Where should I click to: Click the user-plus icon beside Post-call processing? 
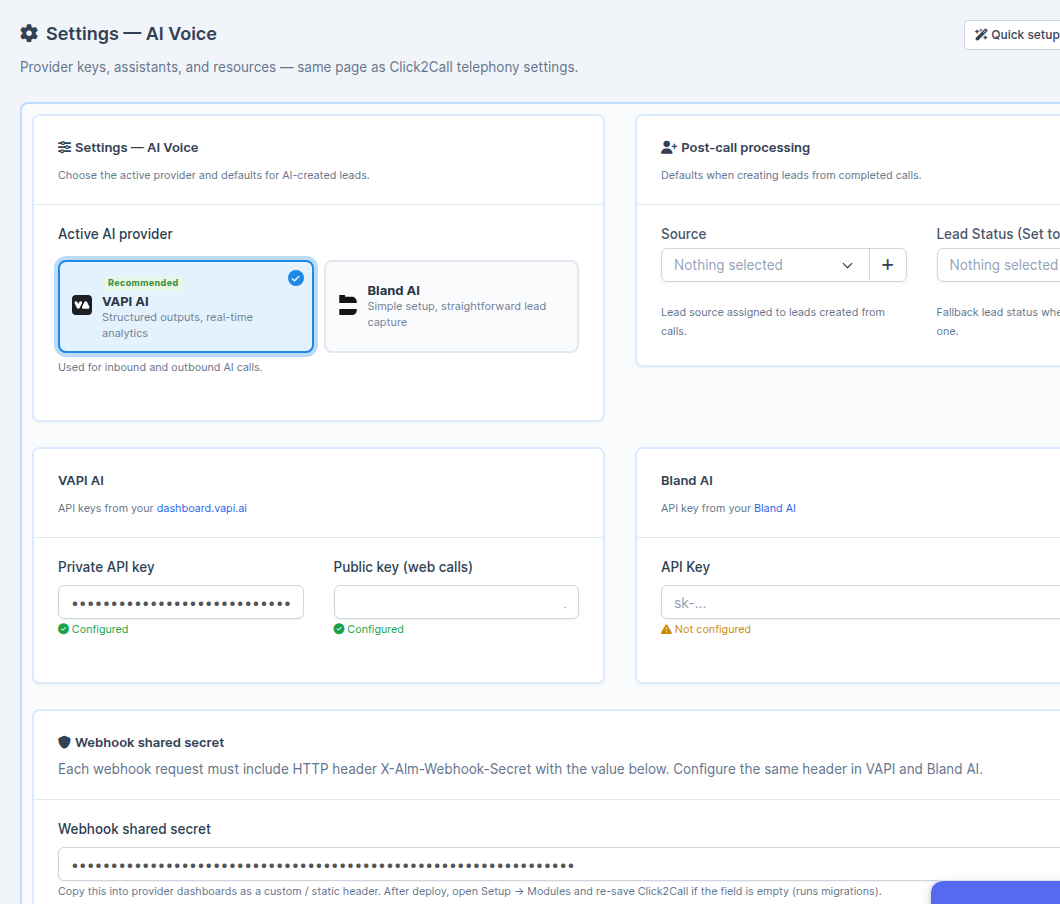669,147
